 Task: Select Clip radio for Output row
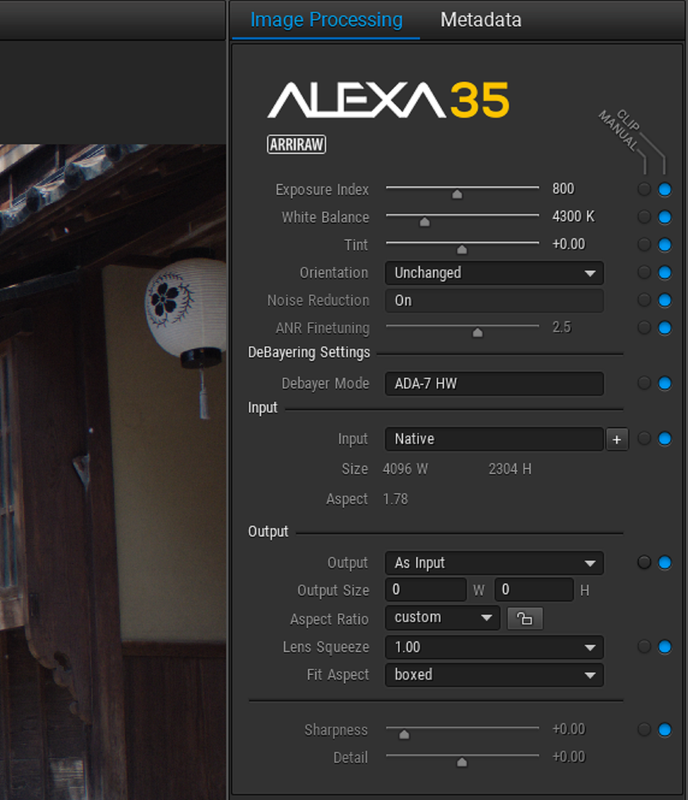(x=665, y=562)
